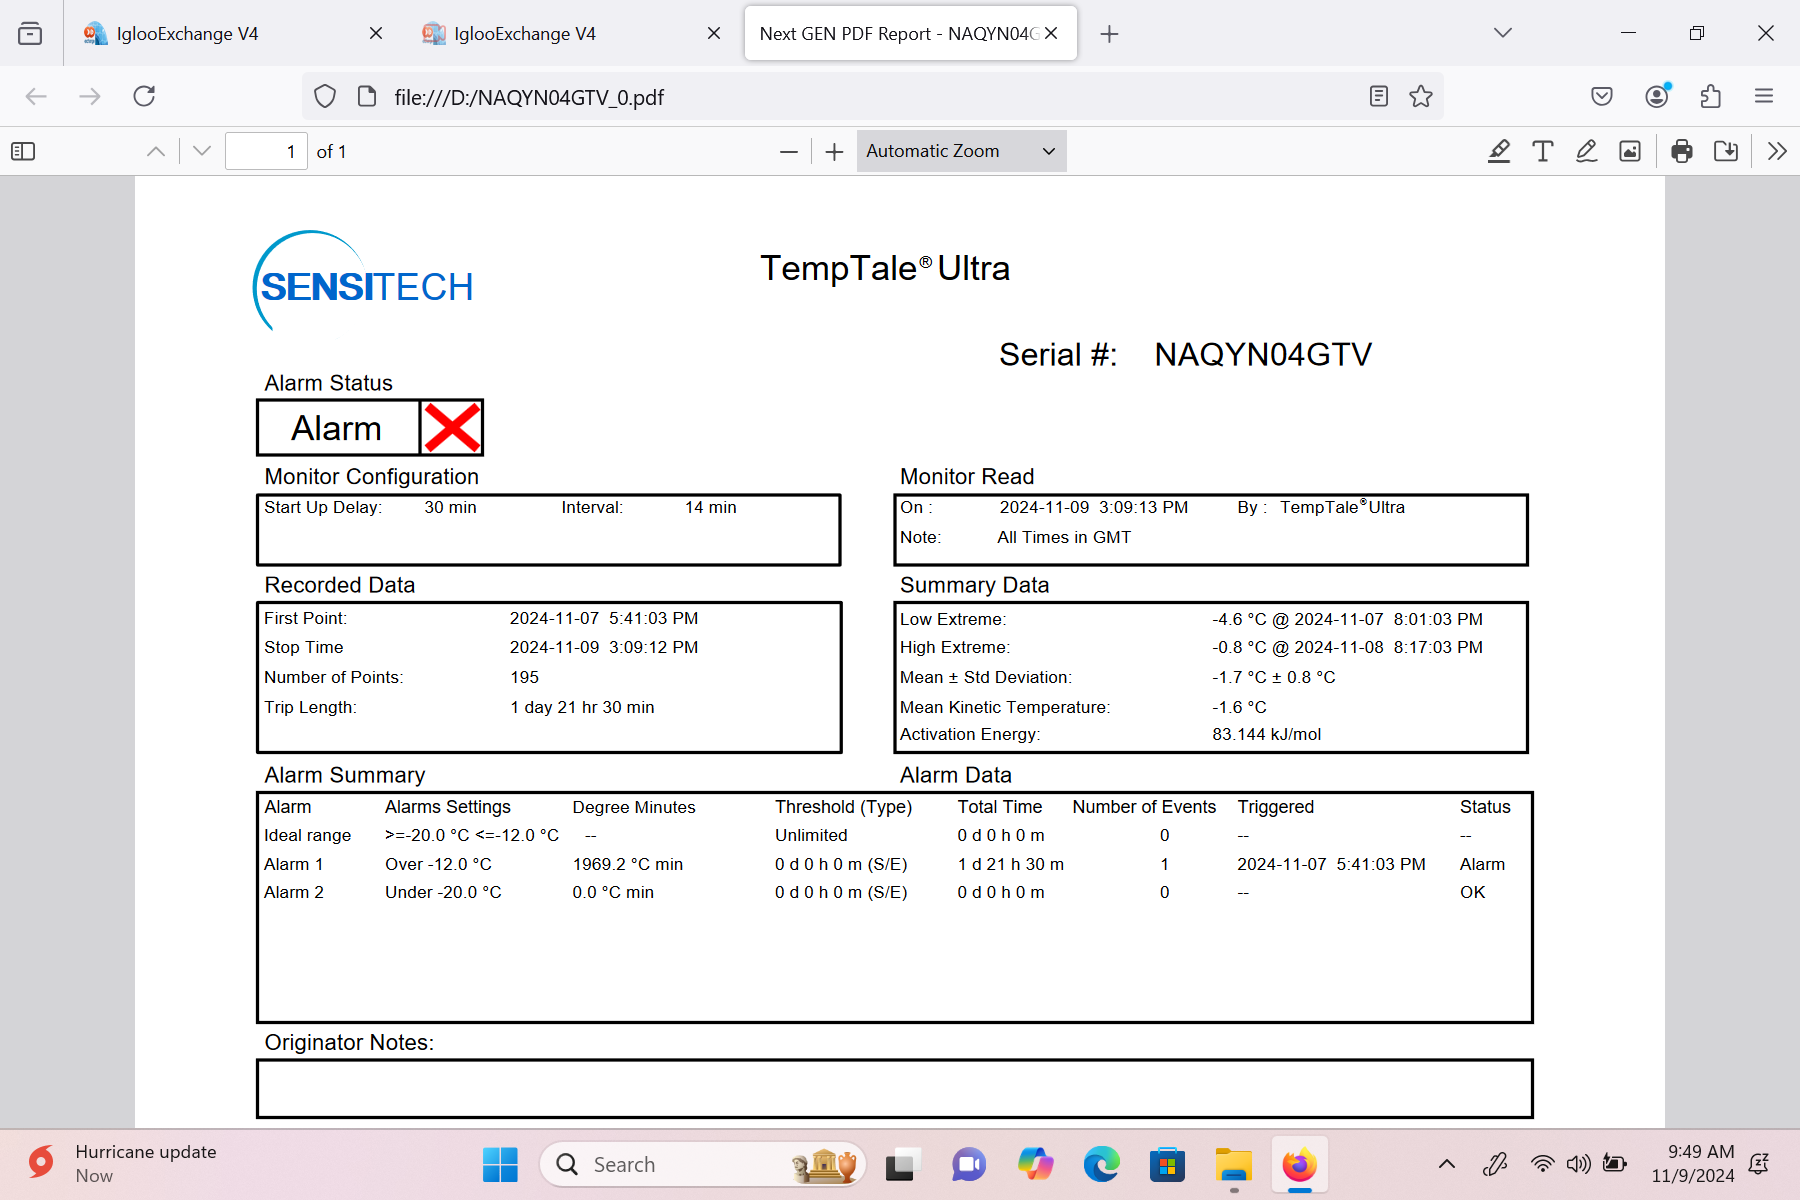Viewport: 1800px width, 1200px height.
Task: Click the Number of Points value 195
Action: tap(524, 677)
